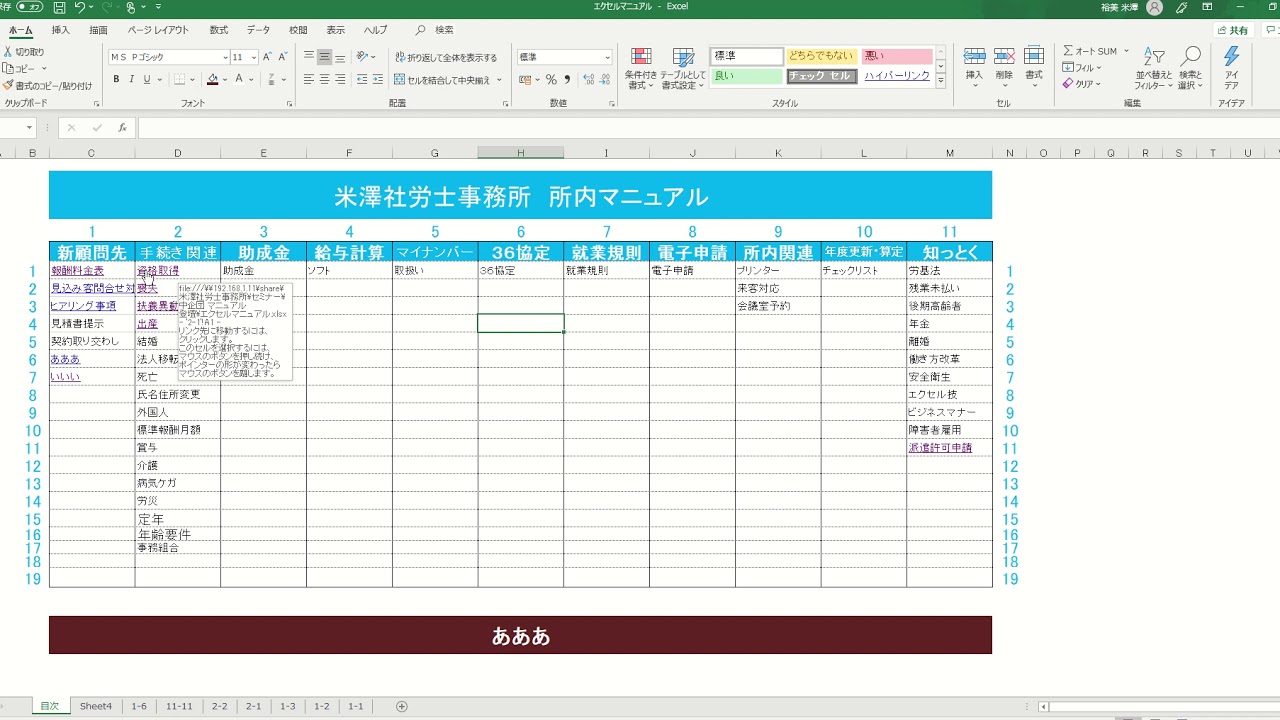The image size is (1280, 720).
Task: Click the Orientation text angle icon
Action: click(363, 57)
